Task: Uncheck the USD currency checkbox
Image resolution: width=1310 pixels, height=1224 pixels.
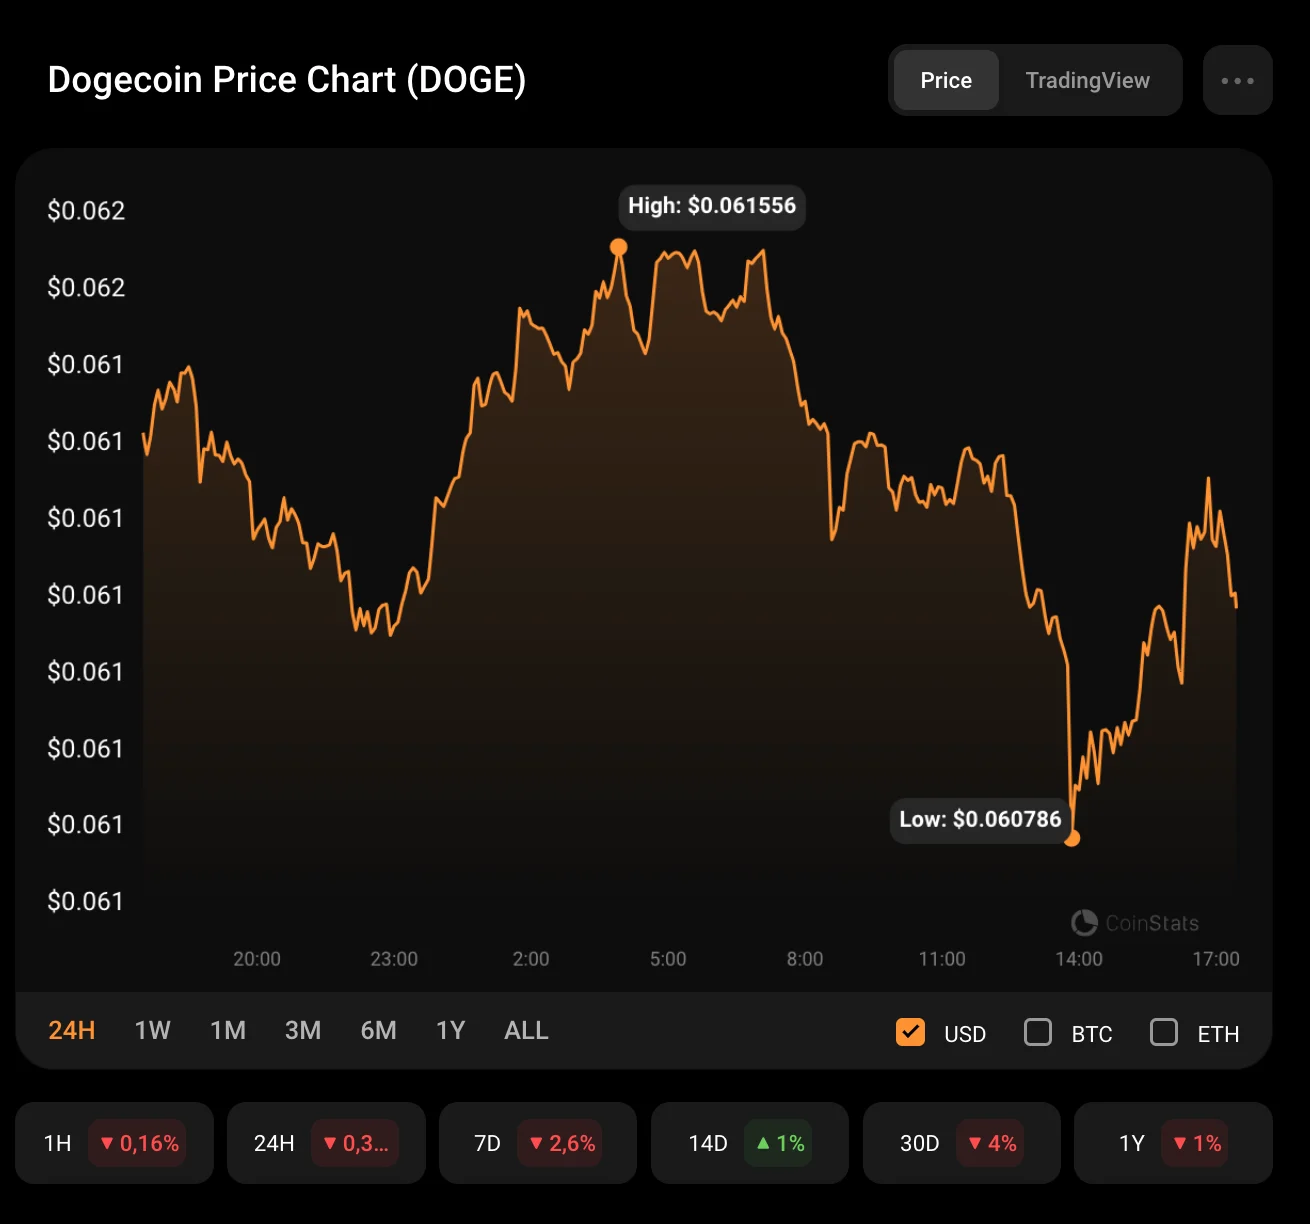Action: pos(910,1032)
